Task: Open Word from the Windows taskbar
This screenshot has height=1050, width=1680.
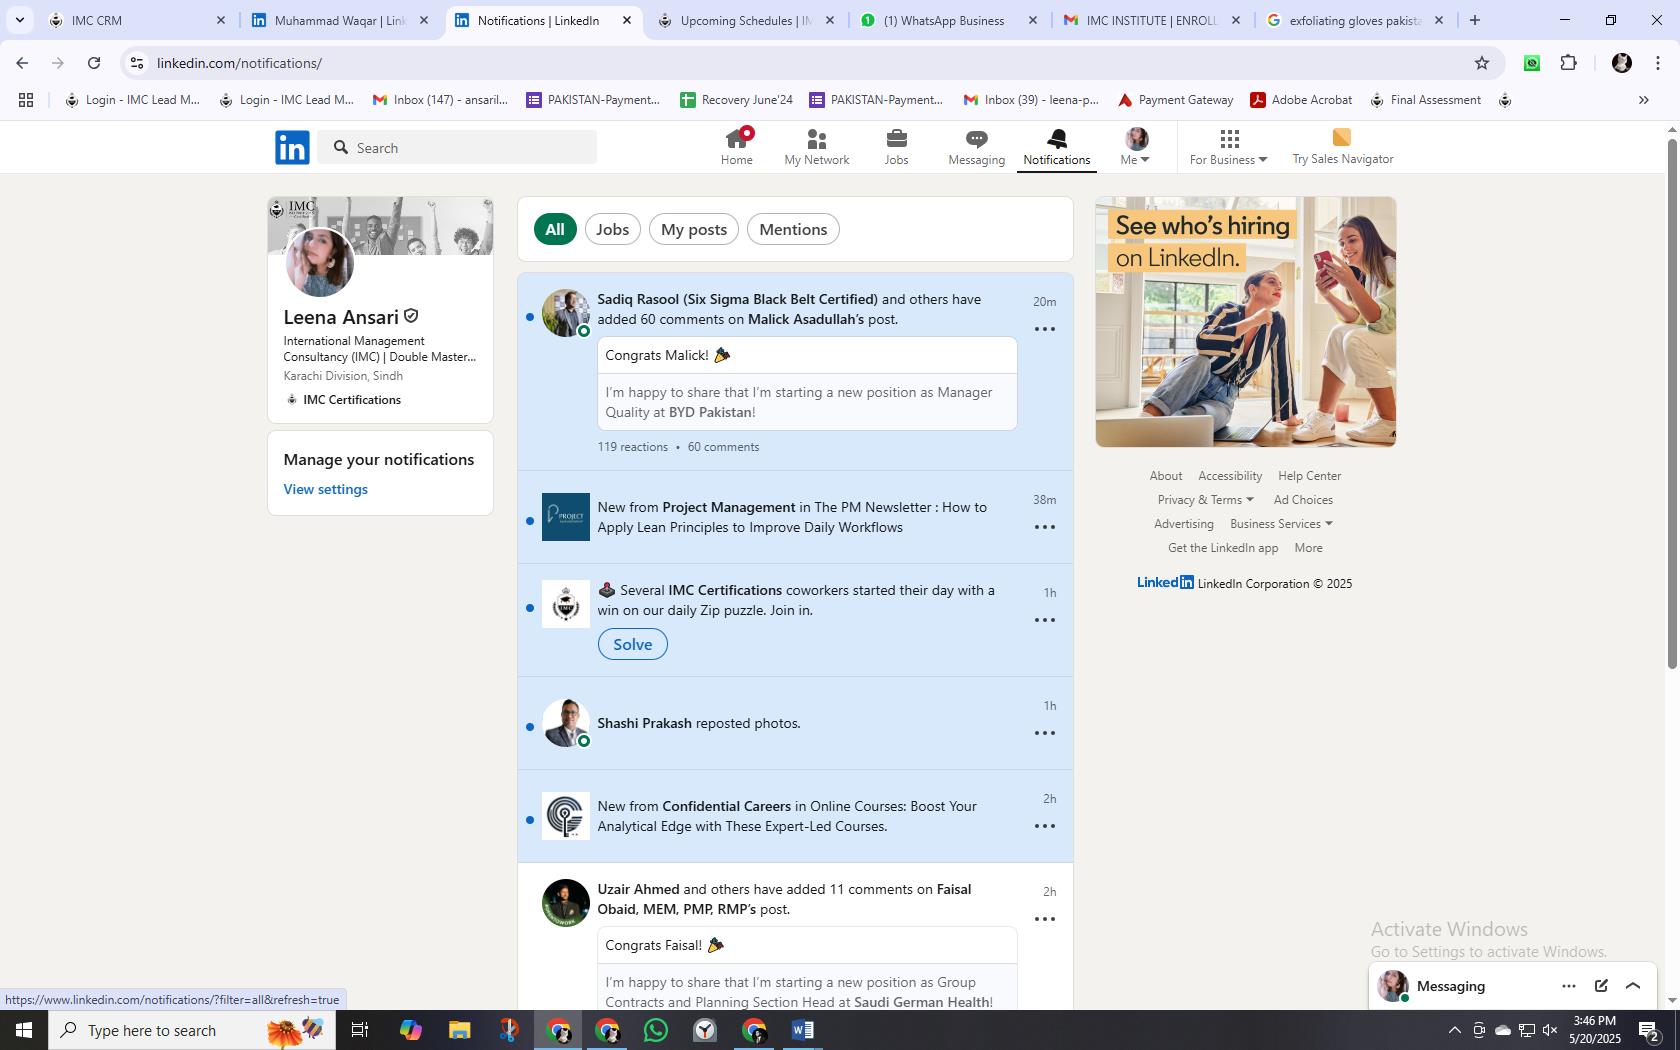Action: [803, 1030]
